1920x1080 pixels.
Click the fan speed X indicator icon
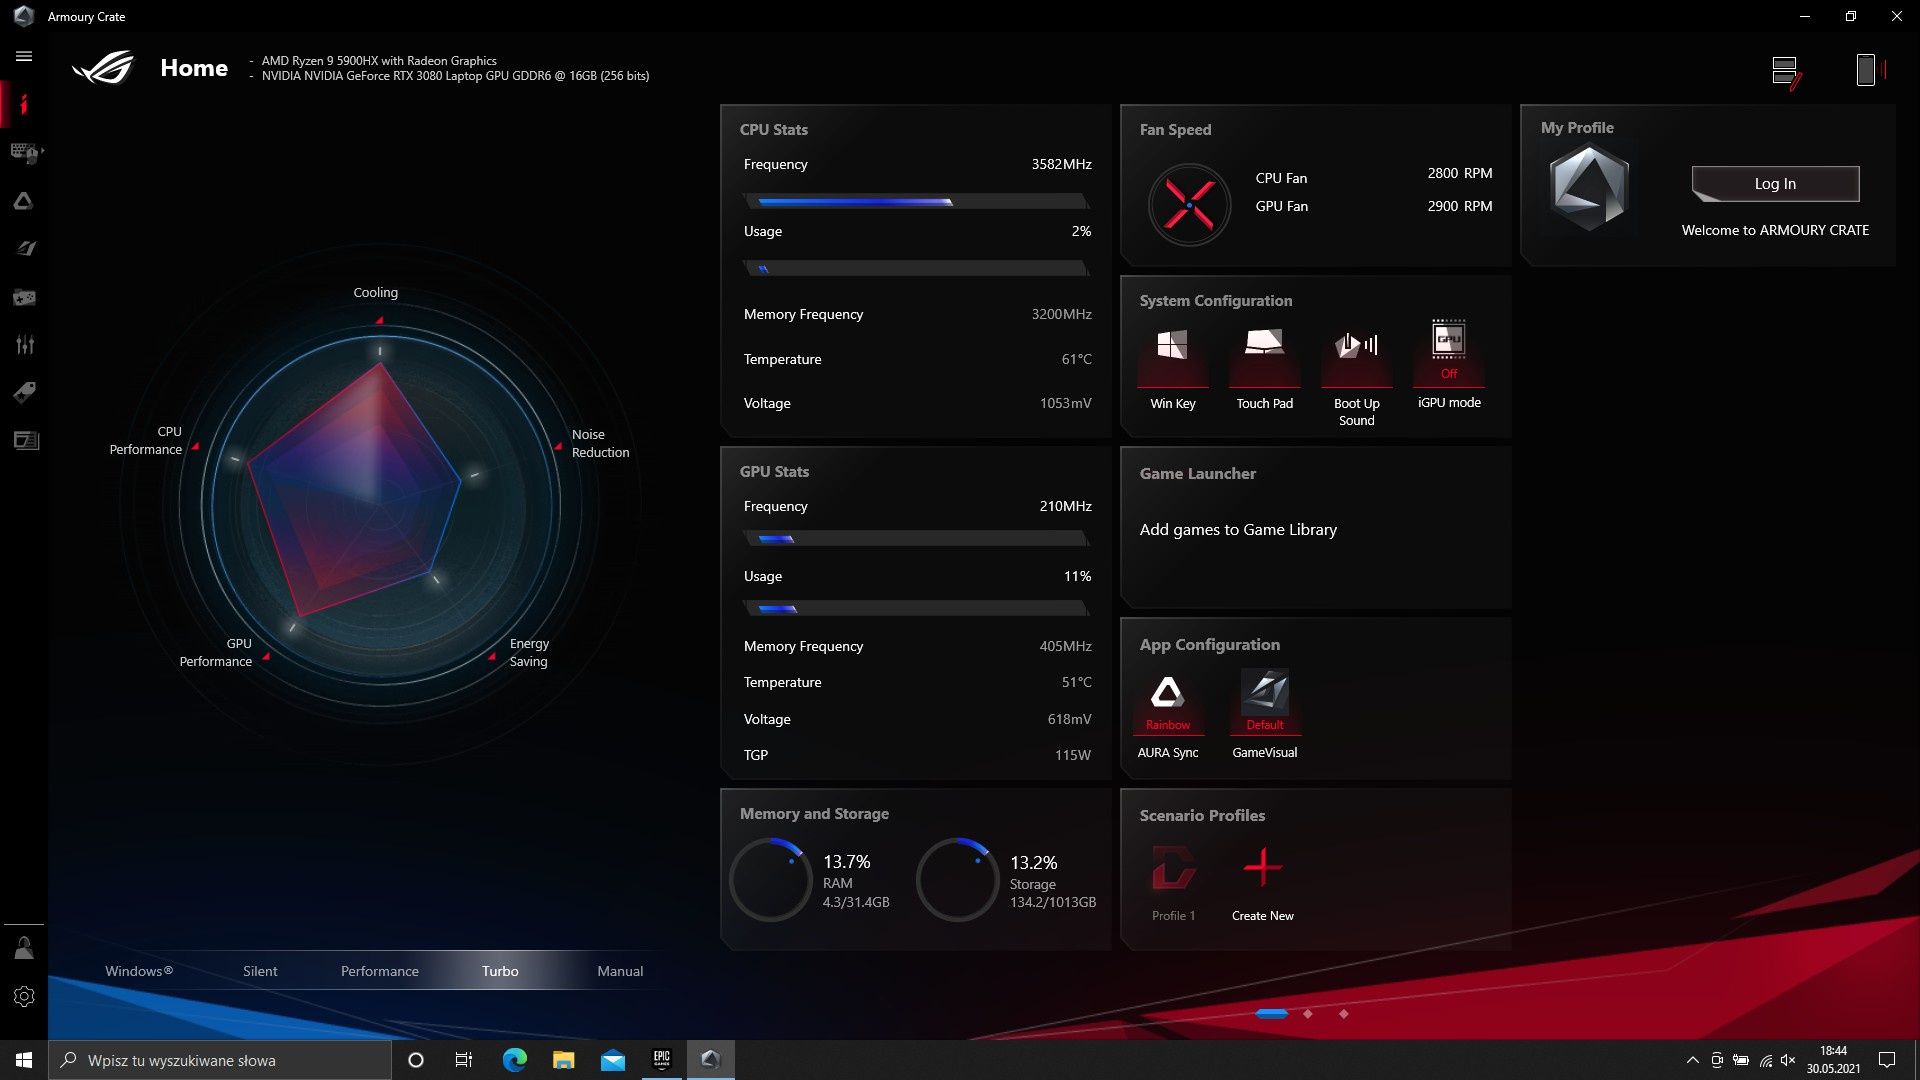[x=1189, y=204]
